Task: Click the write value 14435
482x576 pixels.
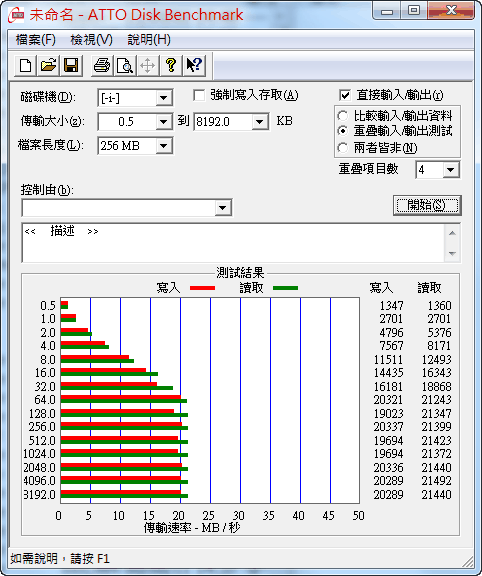Action: click(x=389, y=373)
